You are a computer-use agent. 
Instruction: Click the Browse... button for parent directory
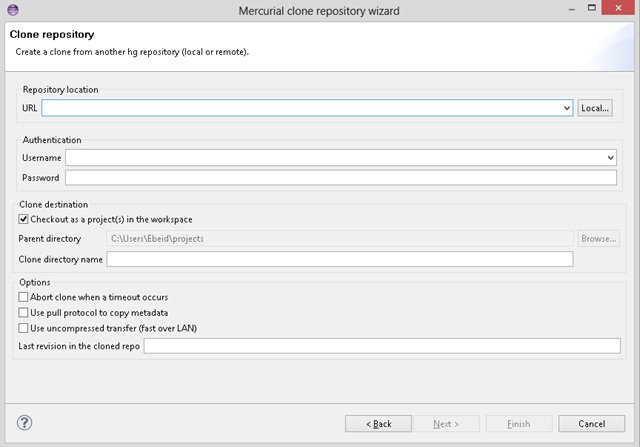(598, 238)
